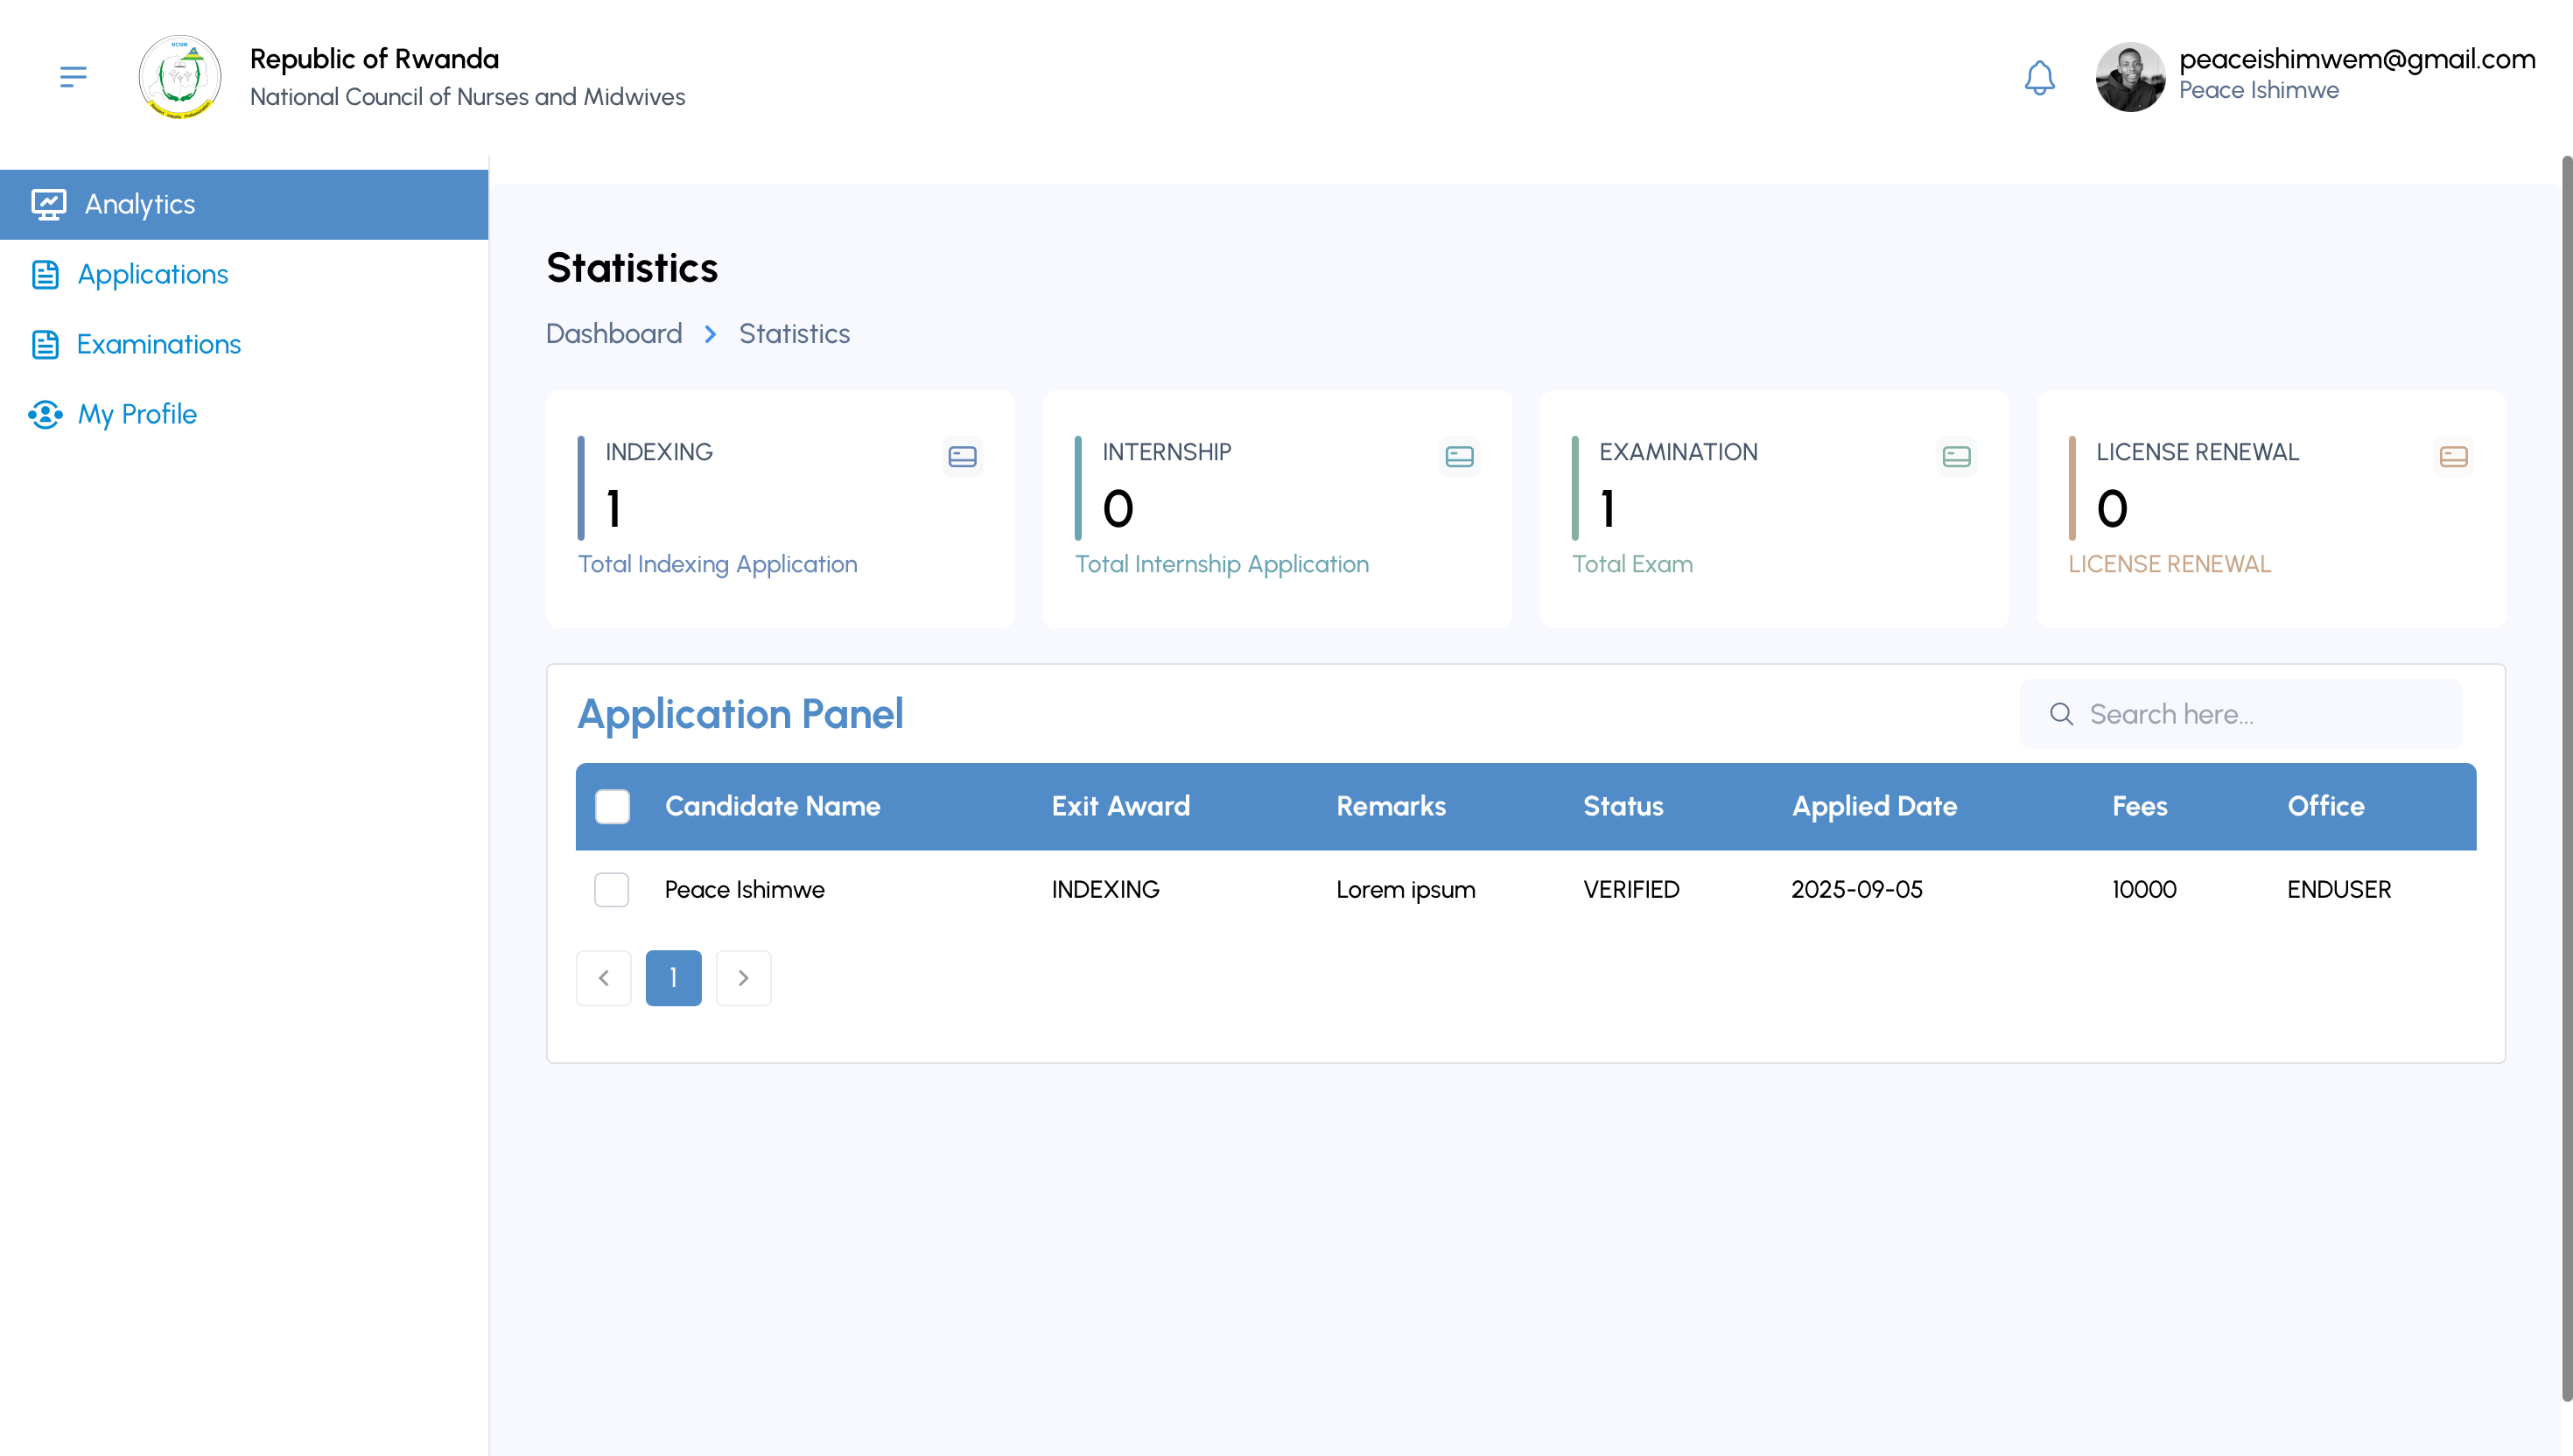The height and width of the screenshot is (1456, 2573).
Task: Click the page vertical scrollbar
Action: 2566,780
